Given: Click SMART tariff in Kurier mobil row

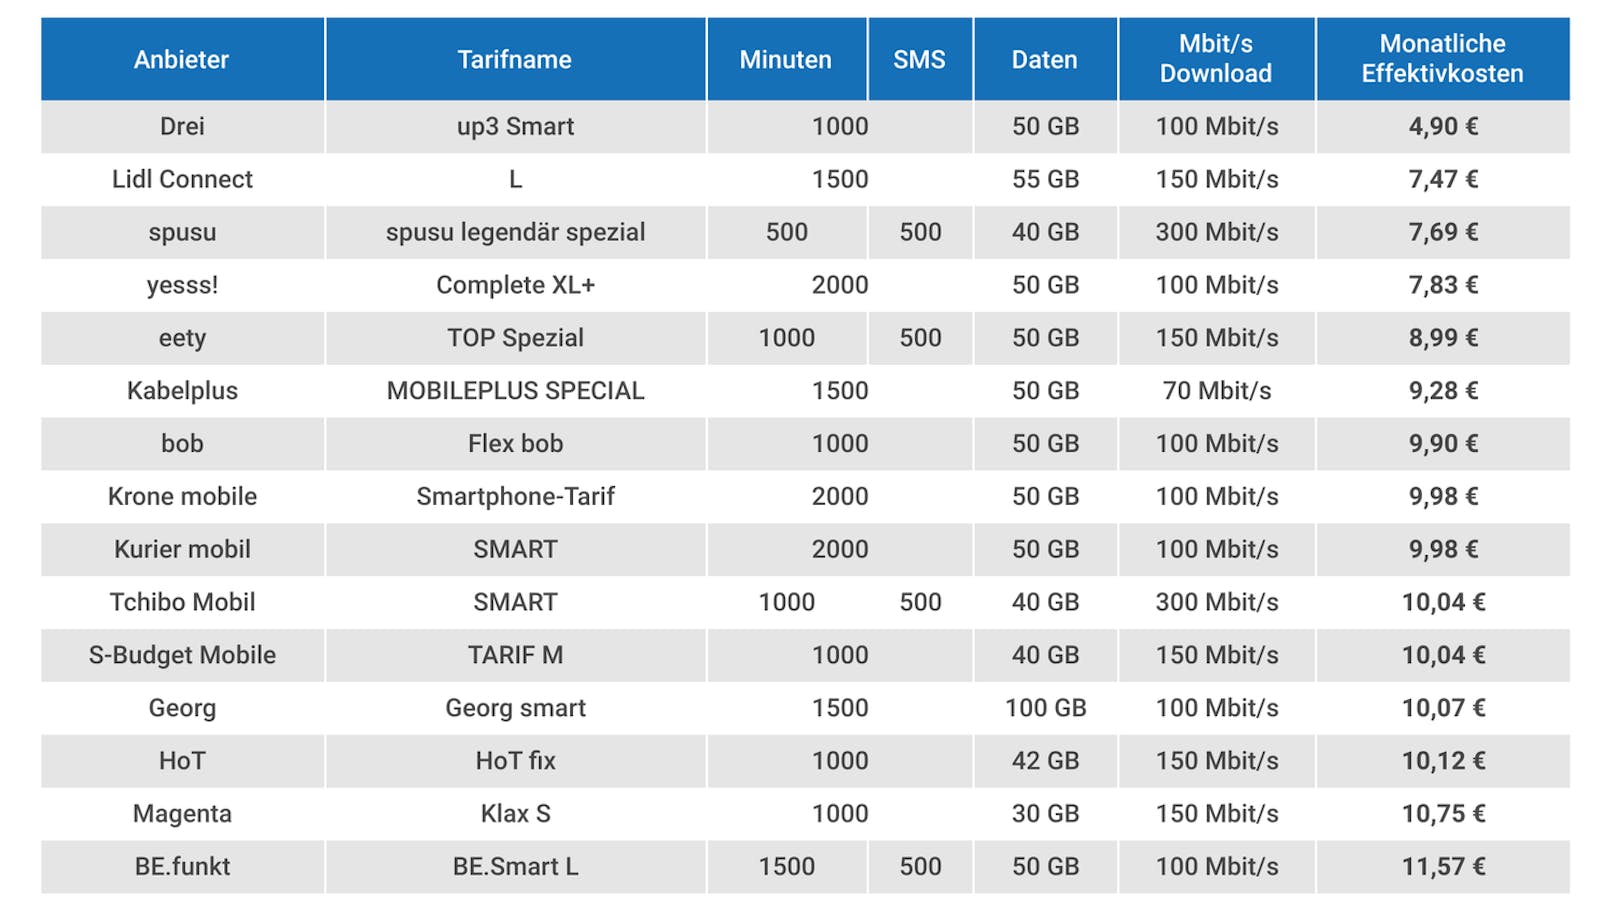Looking at the screenshot, I should (x=515, y=550).
